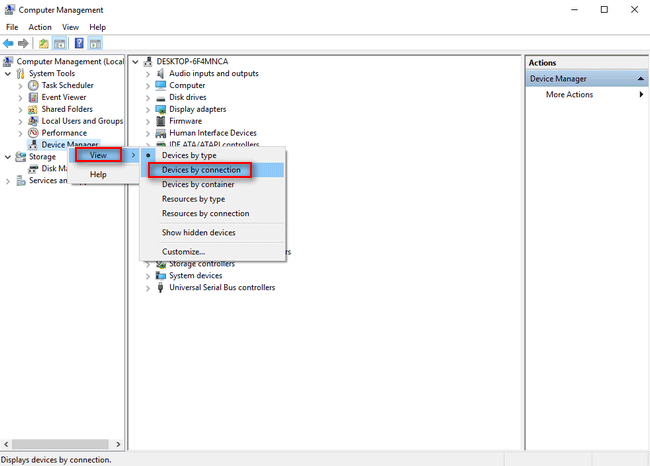Choose Resources by connection

point(213,214)
